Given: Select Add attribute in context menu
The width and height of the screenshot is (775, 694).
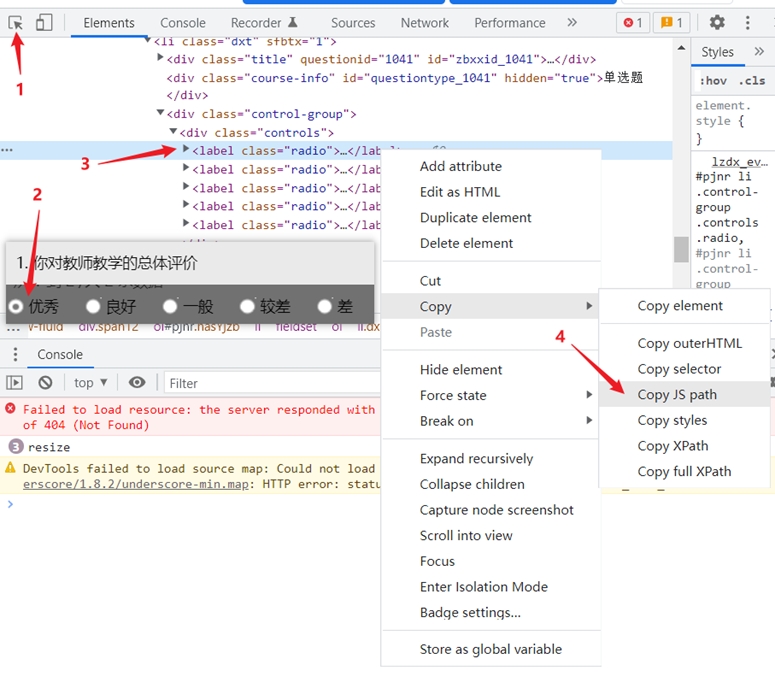Looking at the screenshot, I should click(491, 166).
